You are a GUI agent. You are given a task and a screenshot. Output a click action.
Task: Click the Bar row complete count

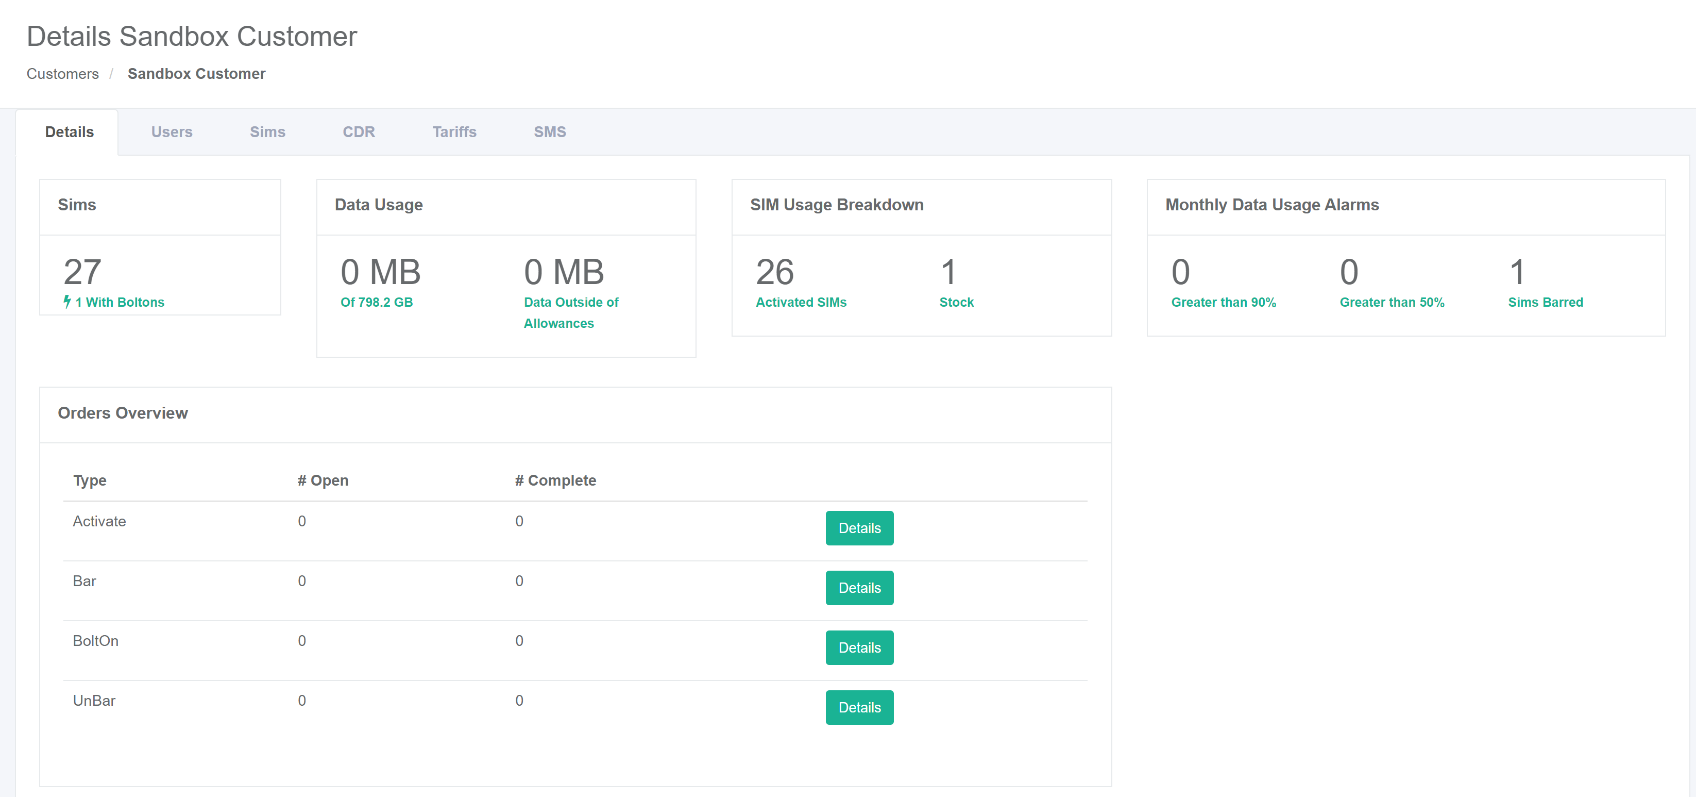[x=519, y=581]
